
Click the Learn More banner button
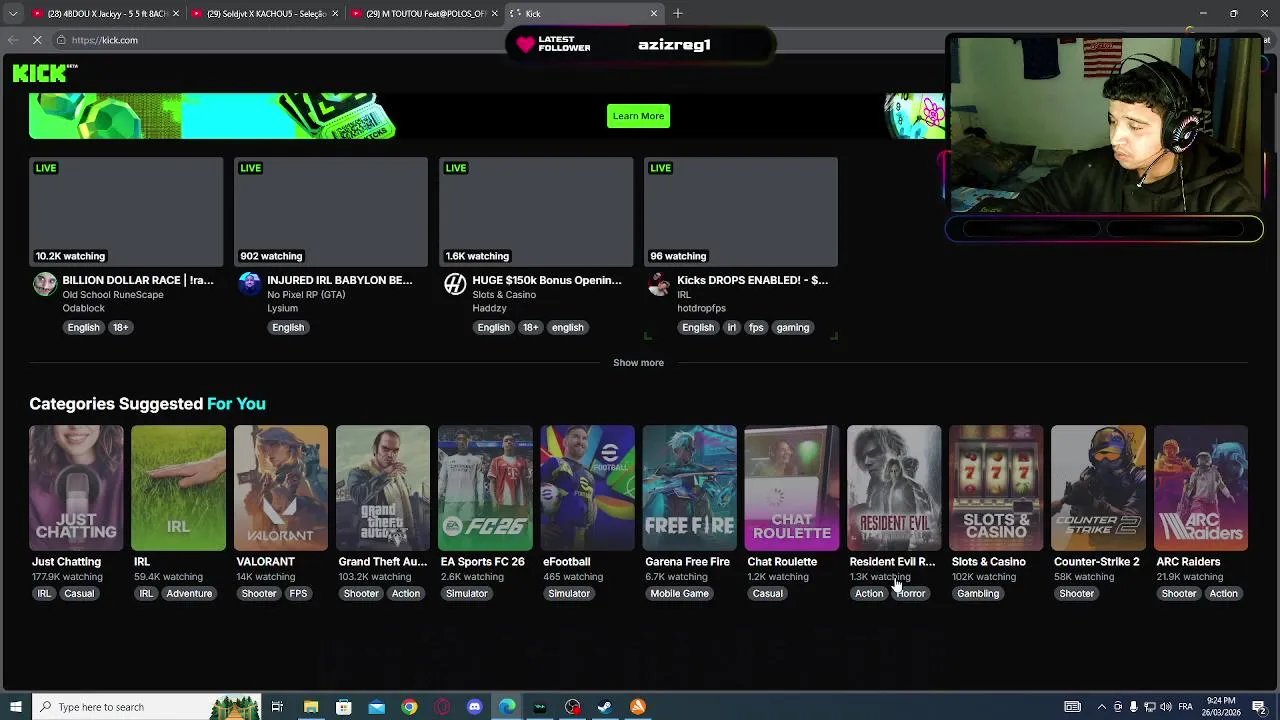point(638,116)
